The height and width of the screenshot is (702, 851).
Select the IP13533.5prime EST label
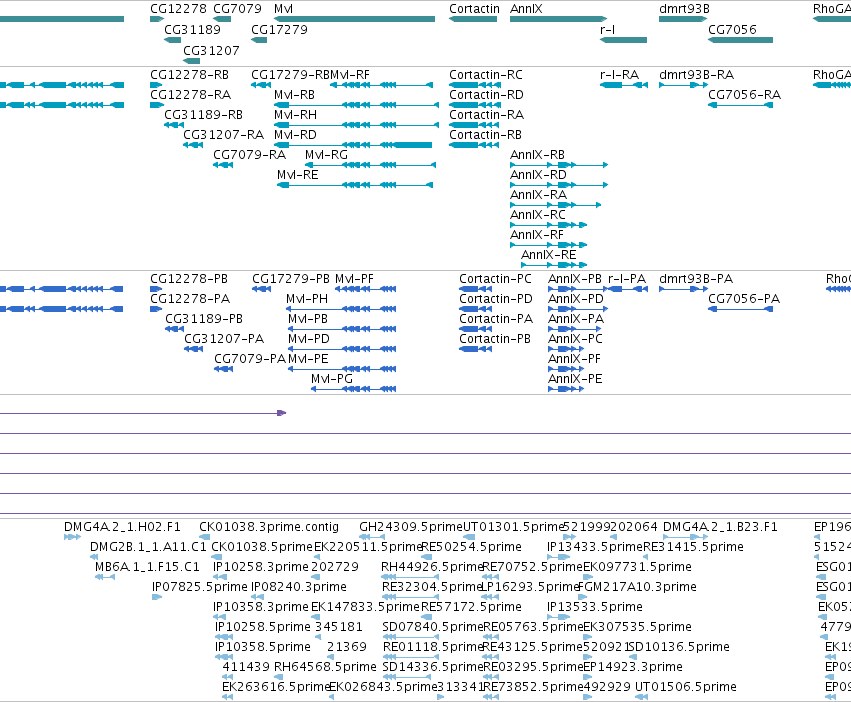point(595,607)
